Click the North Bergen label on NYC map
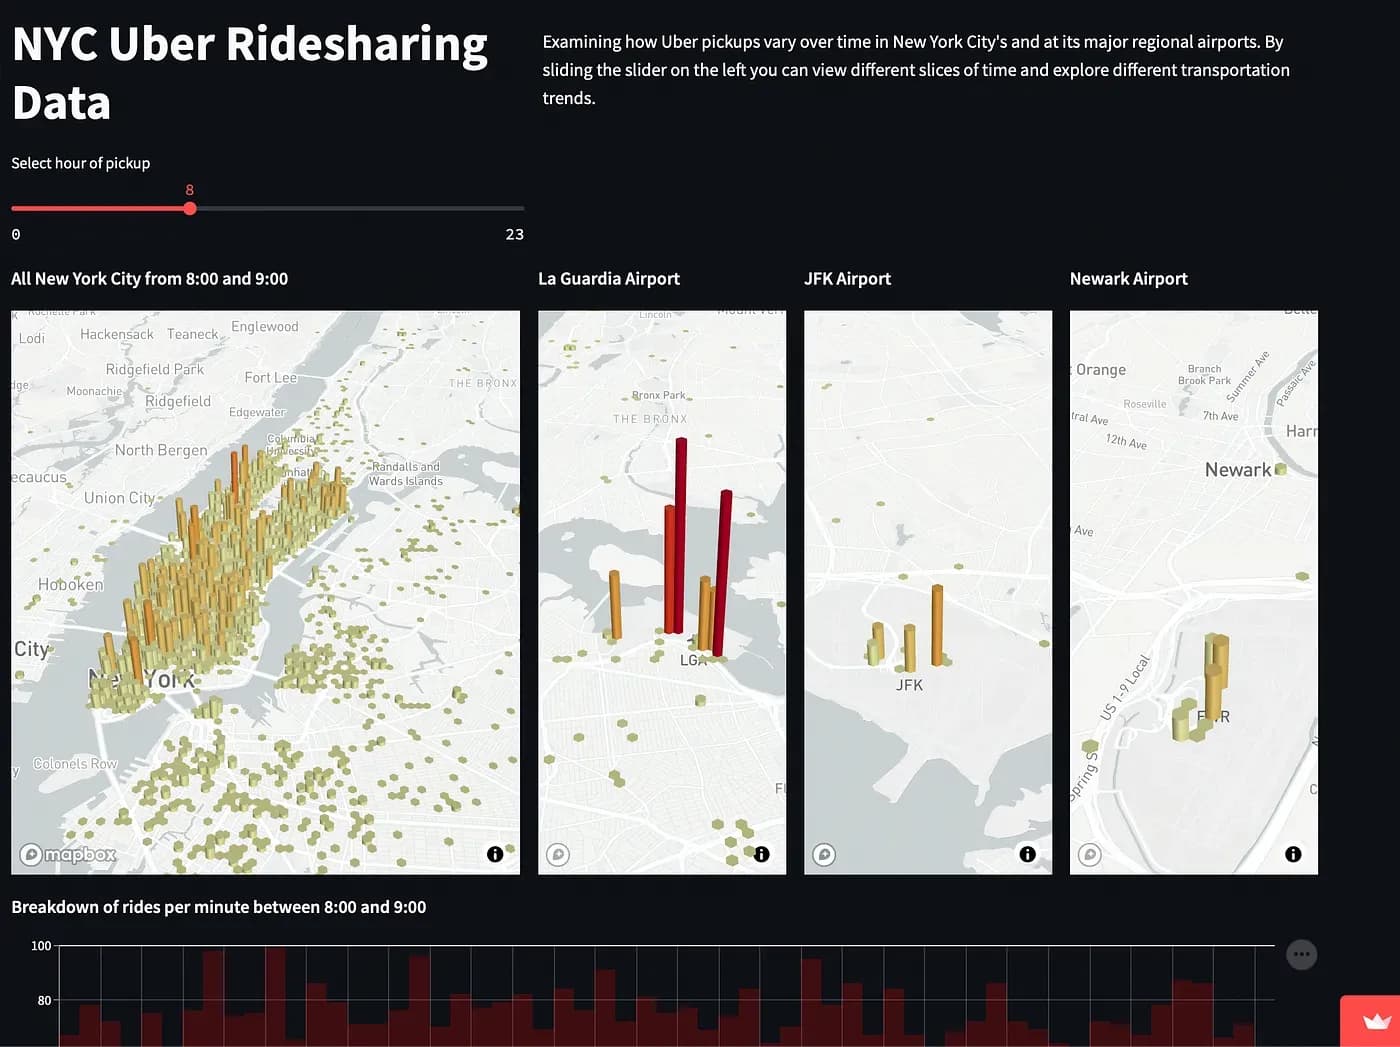The width and height of the screenshot is (1400, 1047). [x=161, y=450]
